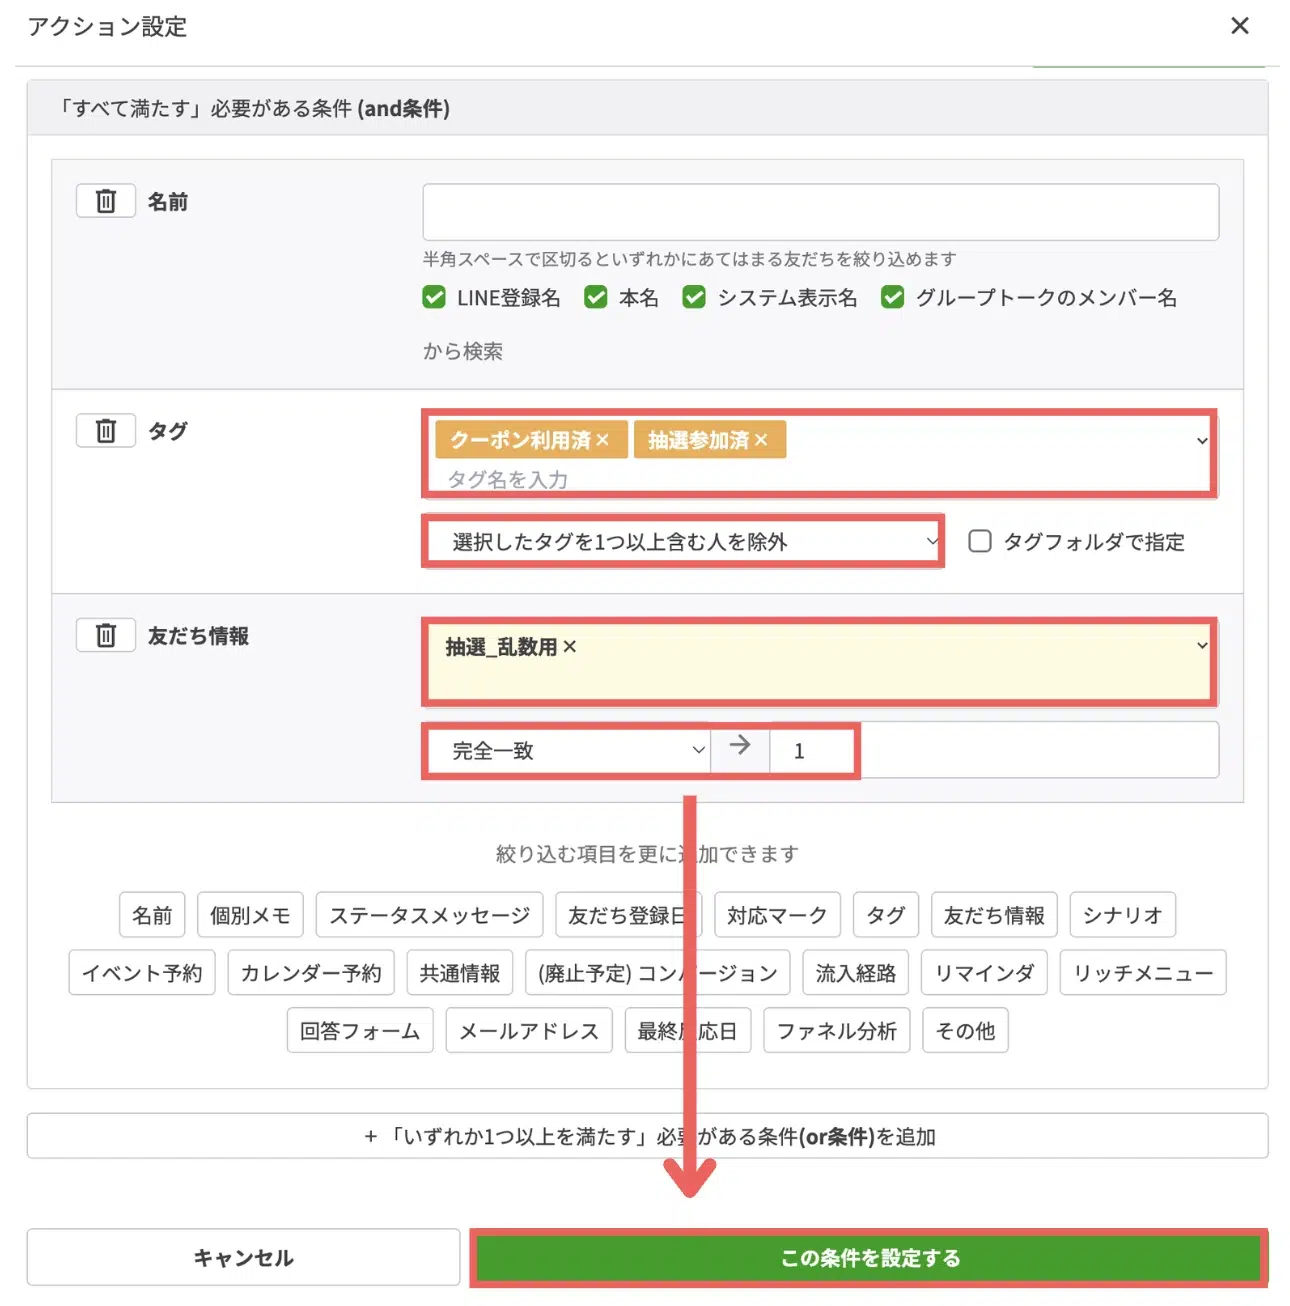Add the シナリオ filter
This screenshot has height=1306, width=1290.
coord(1123,915)
